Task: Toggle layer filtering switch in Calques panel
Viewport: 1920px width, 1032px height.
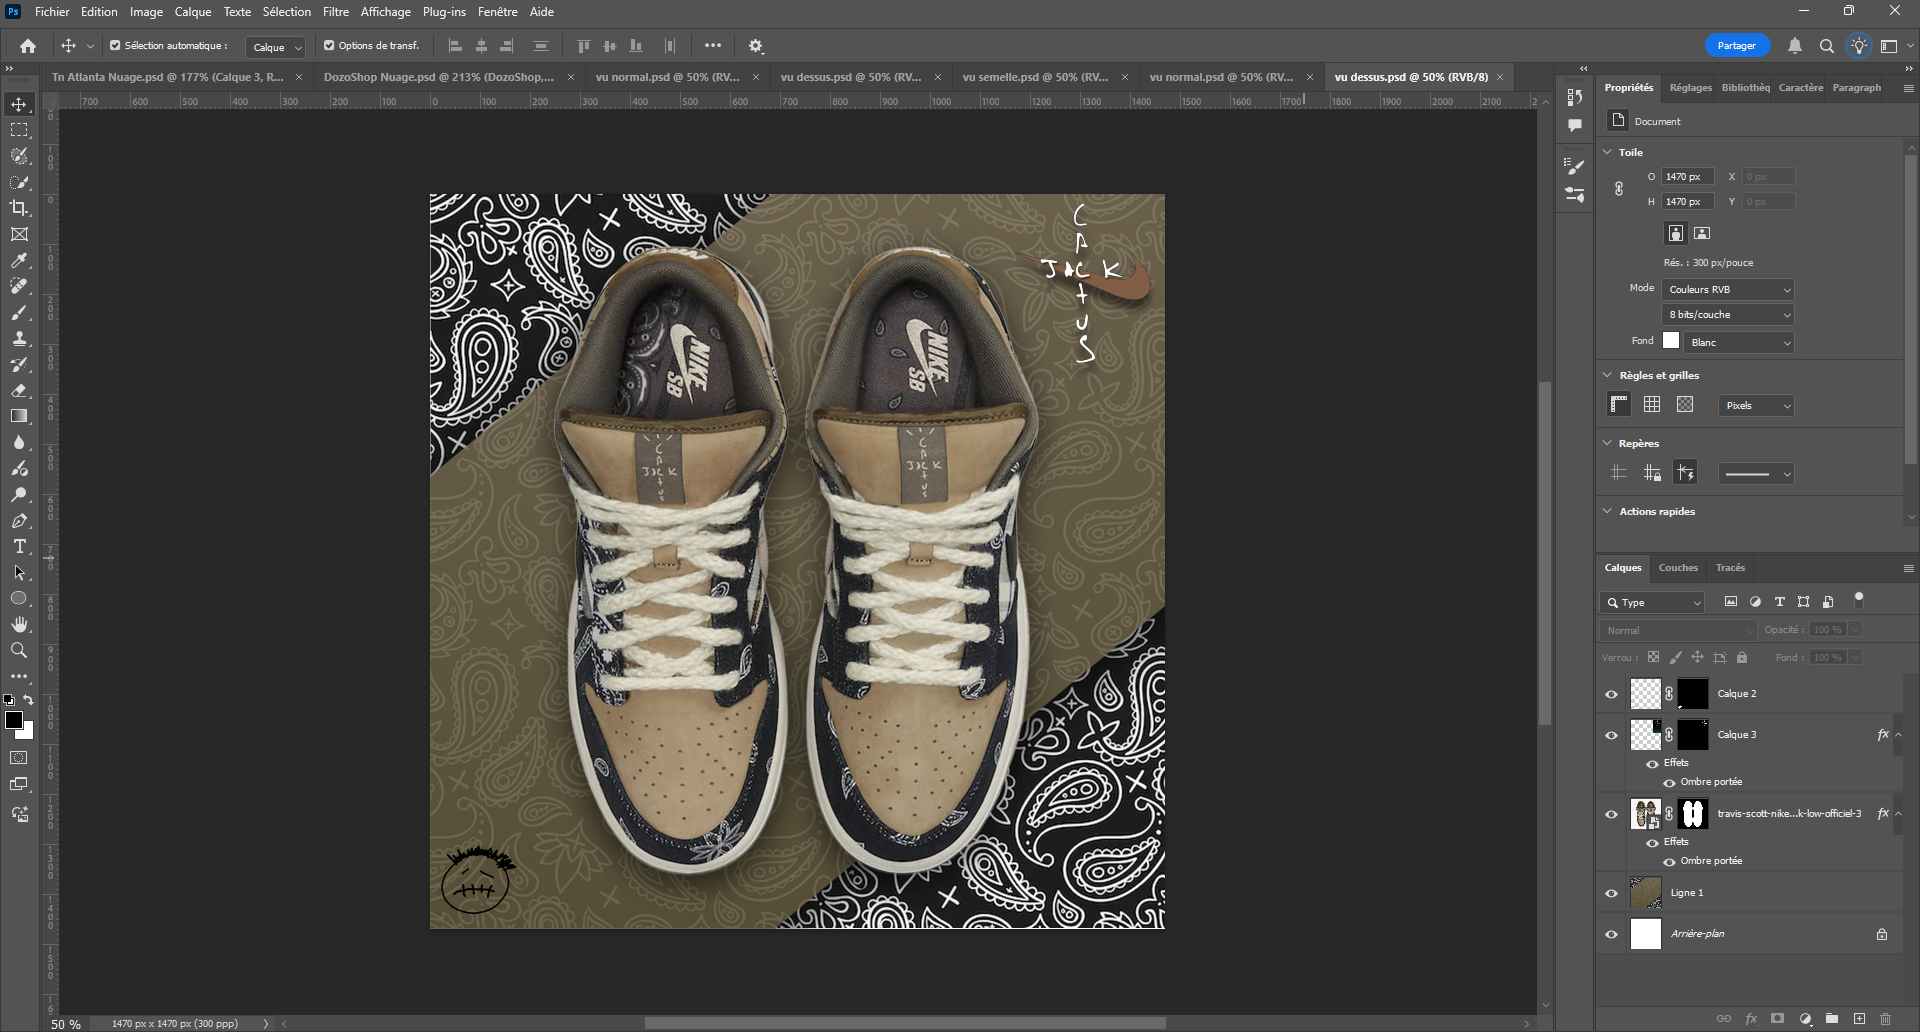Action: click(1859, 600)
